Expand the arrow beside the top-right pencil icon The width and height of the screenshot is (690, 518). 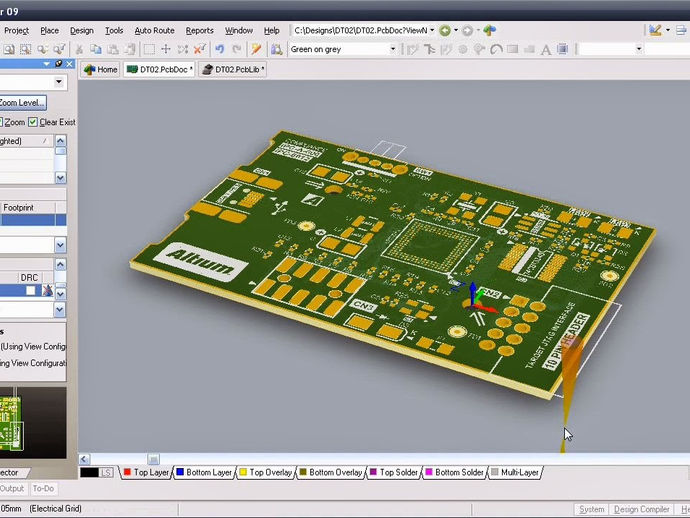(x=668, y=30)
